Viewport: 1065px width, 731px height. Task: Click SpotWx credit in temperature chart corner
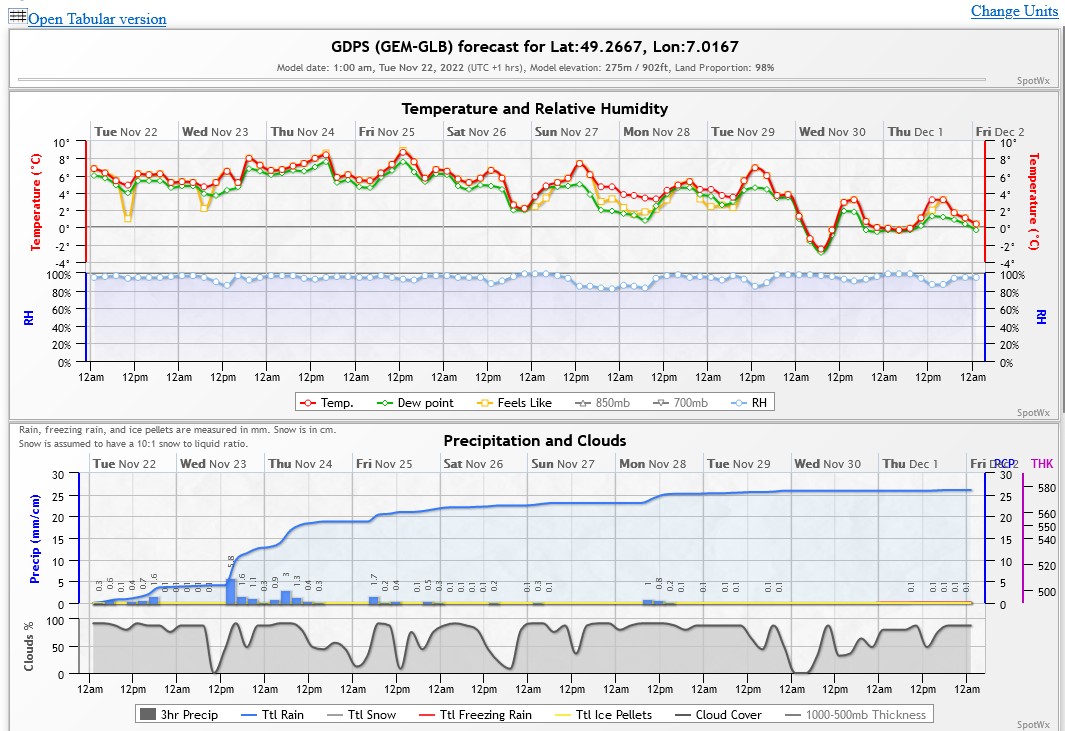(1033, 412)
